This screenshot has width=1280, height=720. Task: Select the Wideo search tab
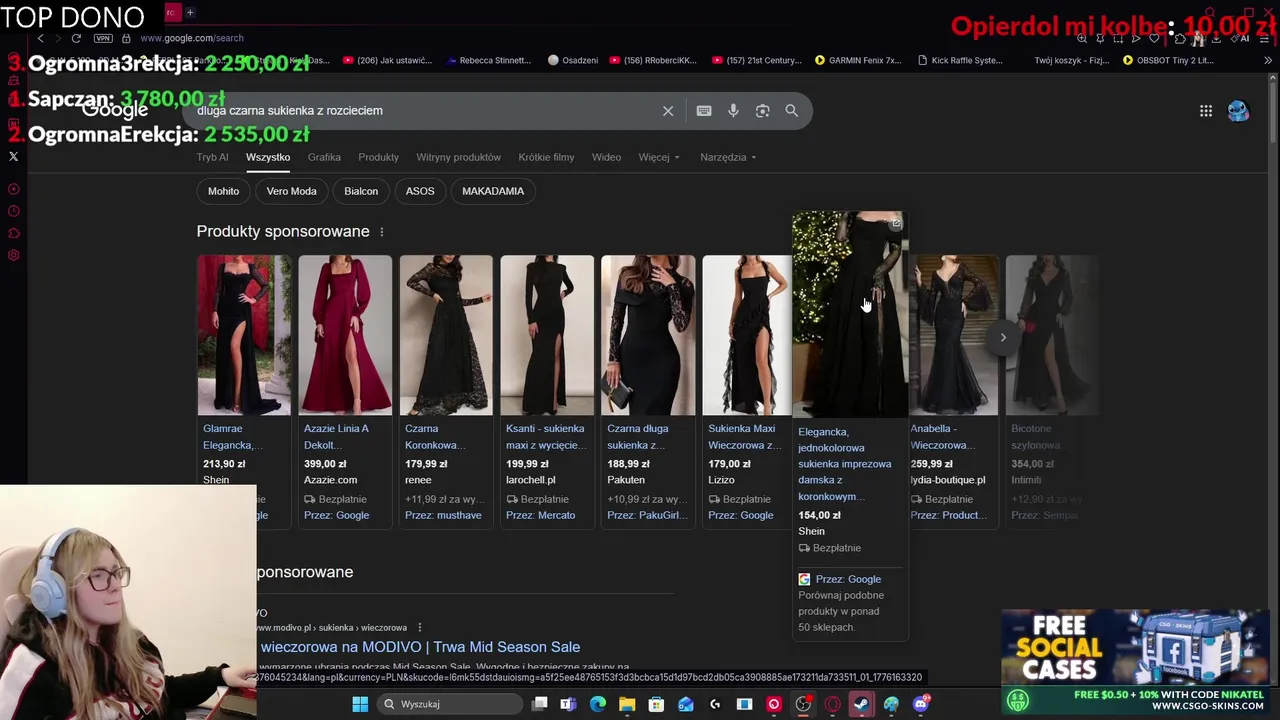pyautogui.click(x=606, y=157)
